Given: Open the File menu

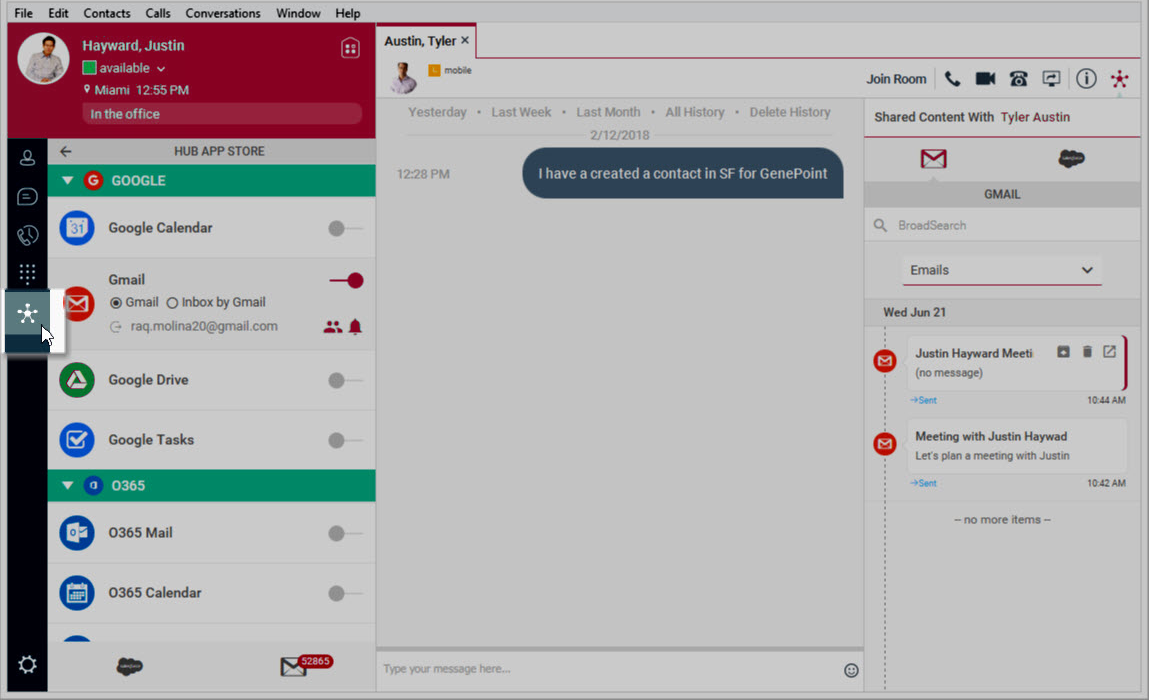Looking at the screenshot, I should pos(23,13).
